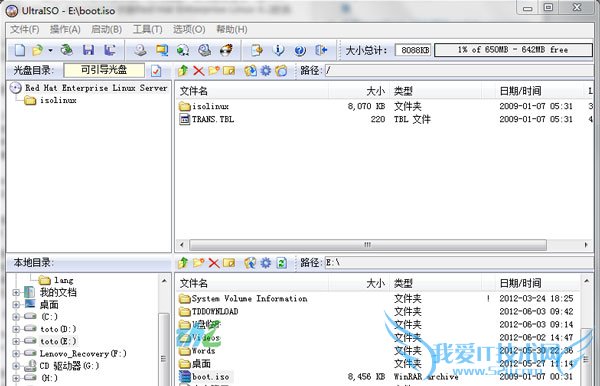The height and width of the screenshot is (386, 600).
Task: Click the Up folder icon in the disc toolbar
Action: click(183, 70)
